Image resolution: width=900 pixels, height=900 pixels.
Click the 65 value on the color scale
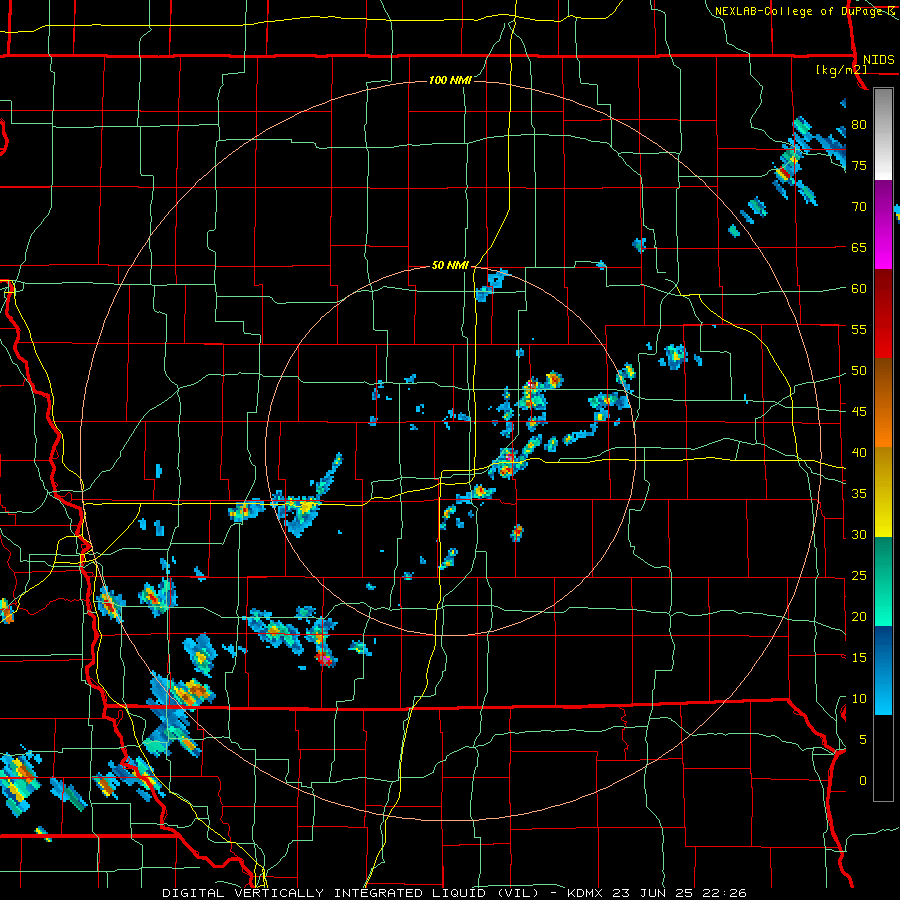point(859,248)
